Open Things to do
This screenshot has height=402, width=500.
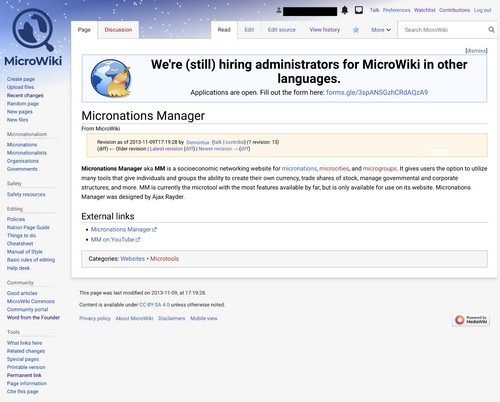coord(21,235)
